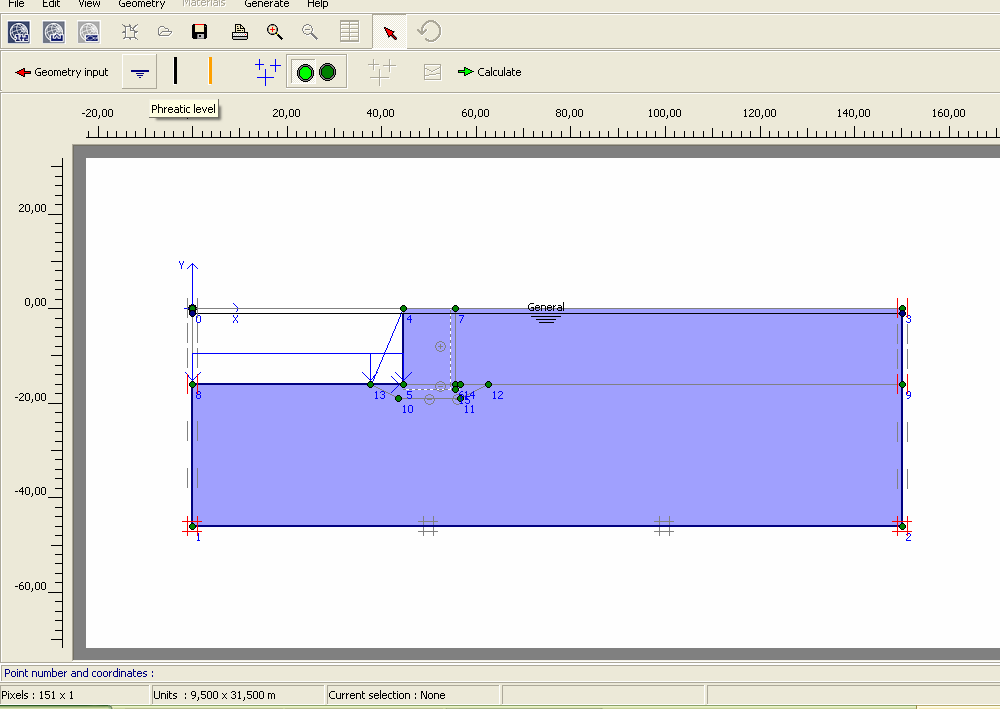The height and width of the screenshot is (709, 1000).
Task: Click the plus-circle cluster marker
Action: (440, 346)
